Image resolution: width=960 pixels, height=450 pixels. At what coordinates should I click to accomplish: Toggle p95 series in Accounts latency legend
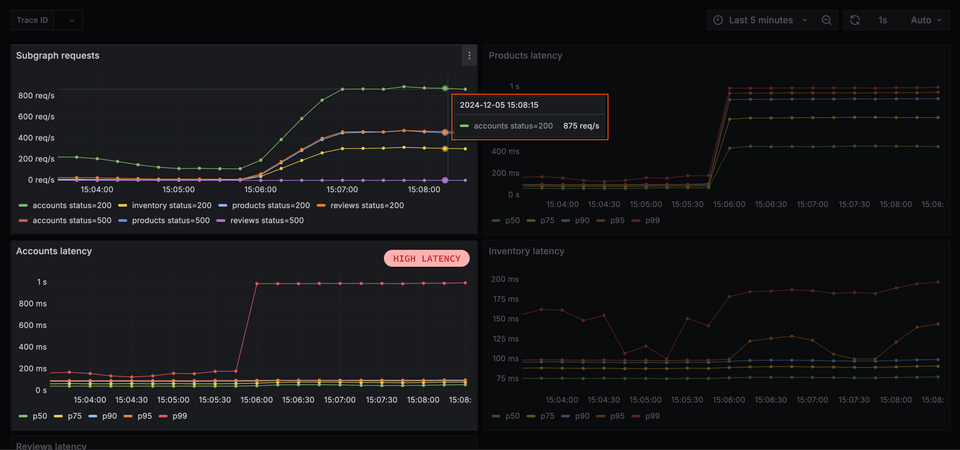138,416
